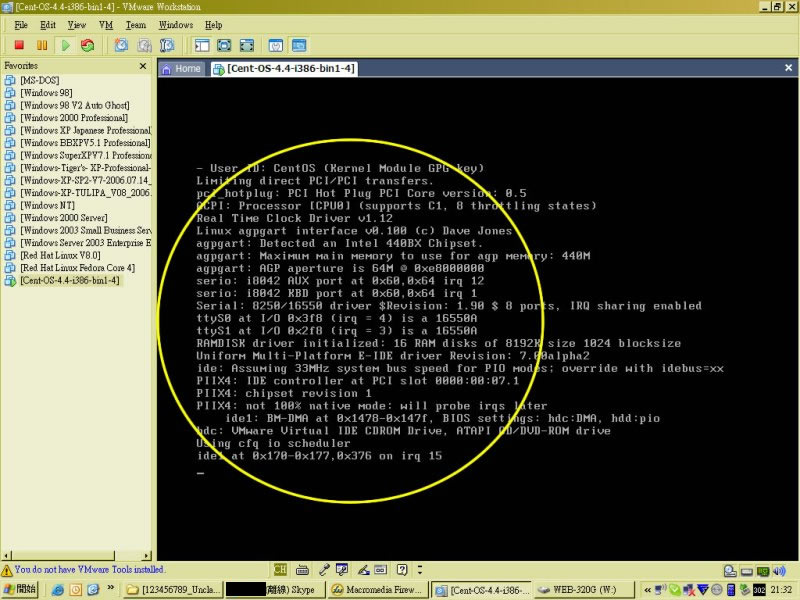
Task: Switch to the Home tab
Action: click(x=182, y=68)
